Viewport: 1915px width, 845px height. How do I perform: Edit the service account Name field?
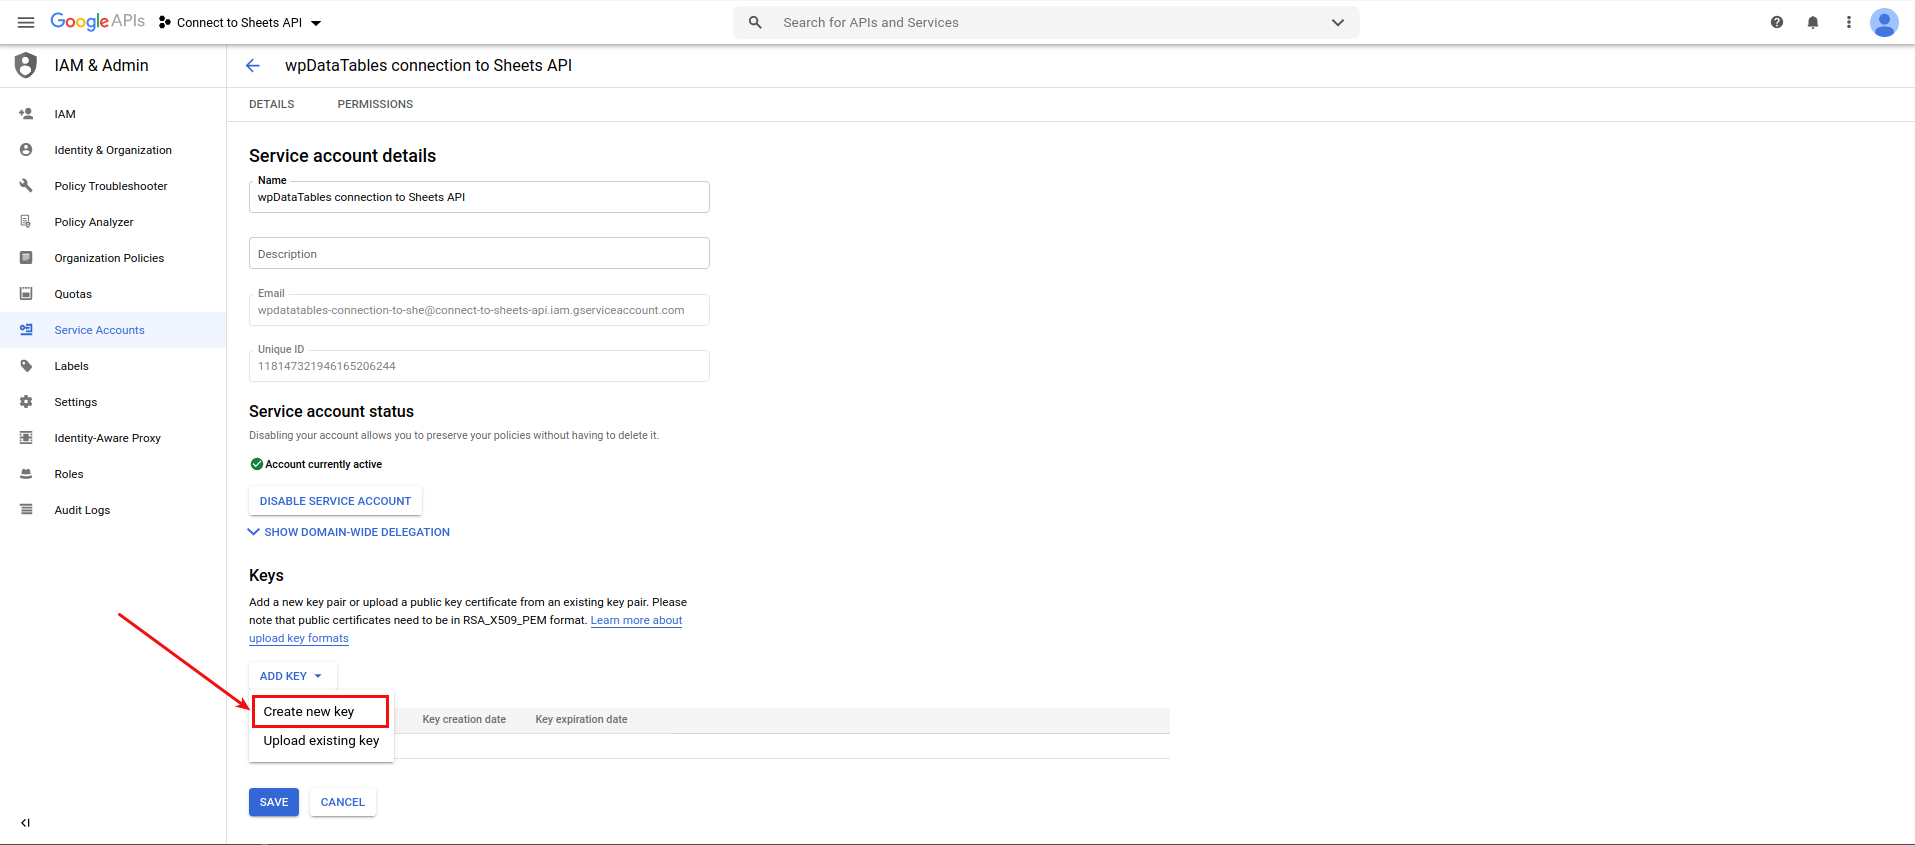pos(479,197)
